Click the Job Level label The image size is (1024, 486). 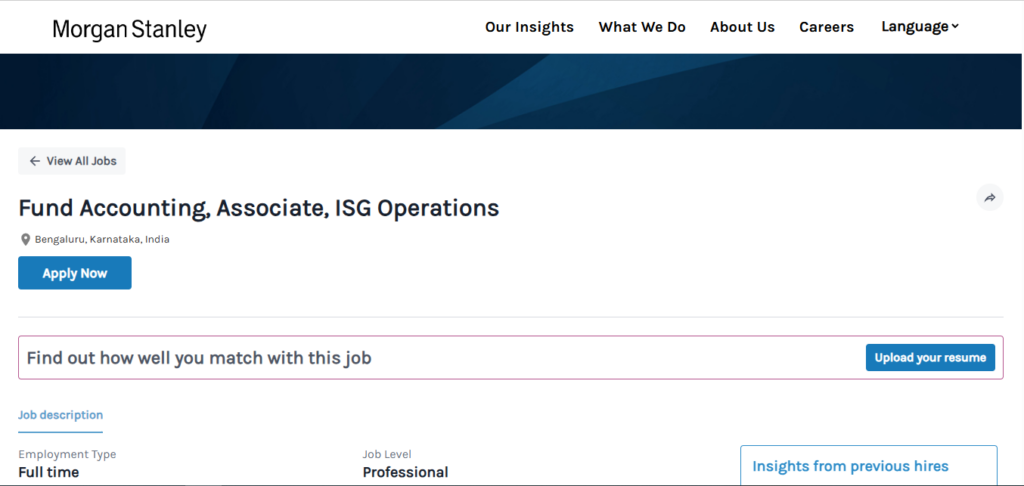point(387,454)
